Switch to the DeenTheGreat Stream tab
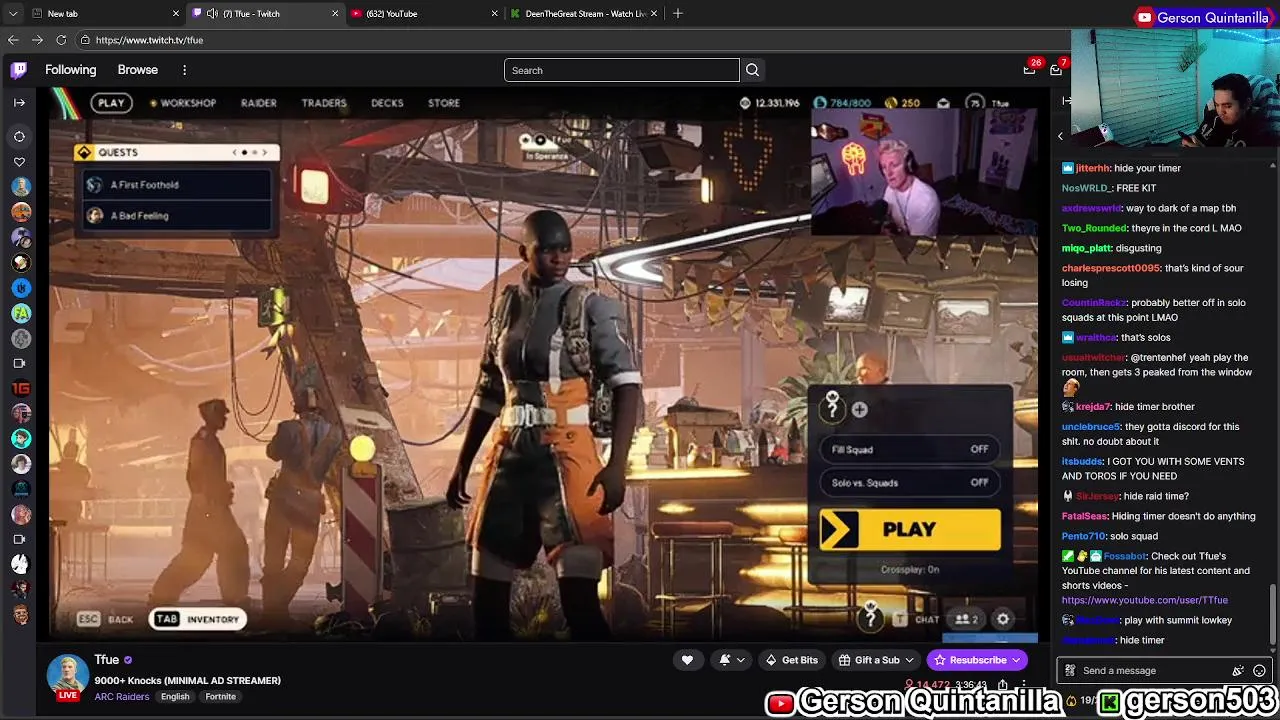 581,13
